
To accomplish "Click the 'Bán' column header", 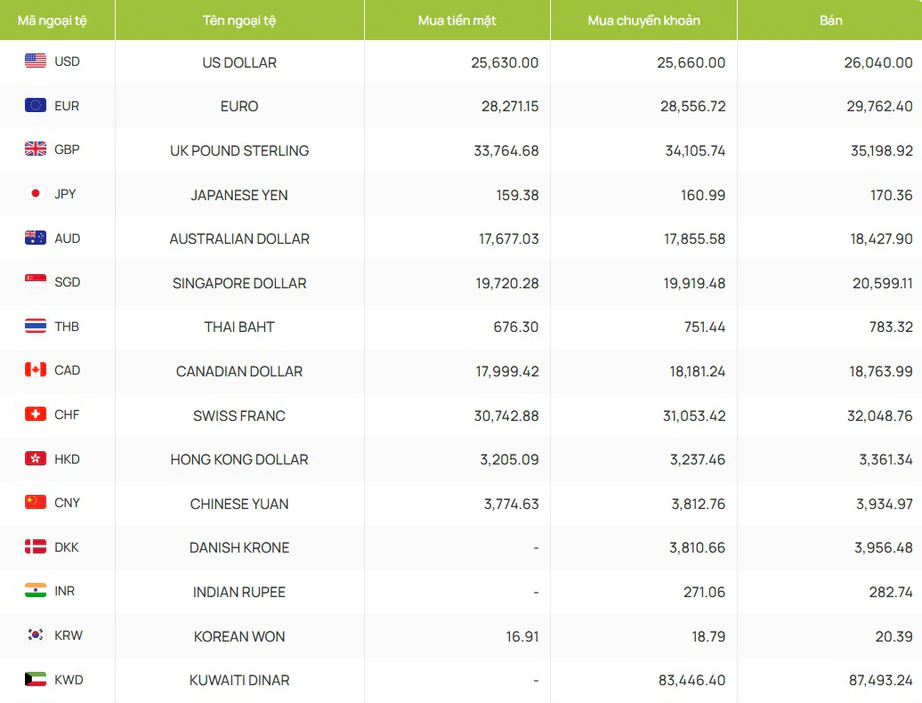I will (x=831, y=21).
